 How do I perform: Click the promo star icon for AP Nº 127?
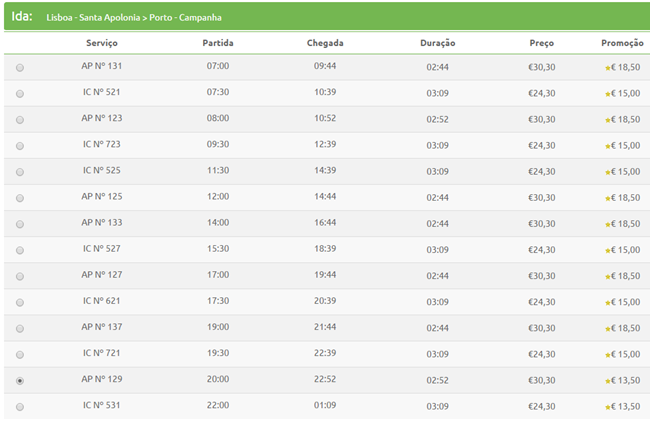(x=608, y=277)
